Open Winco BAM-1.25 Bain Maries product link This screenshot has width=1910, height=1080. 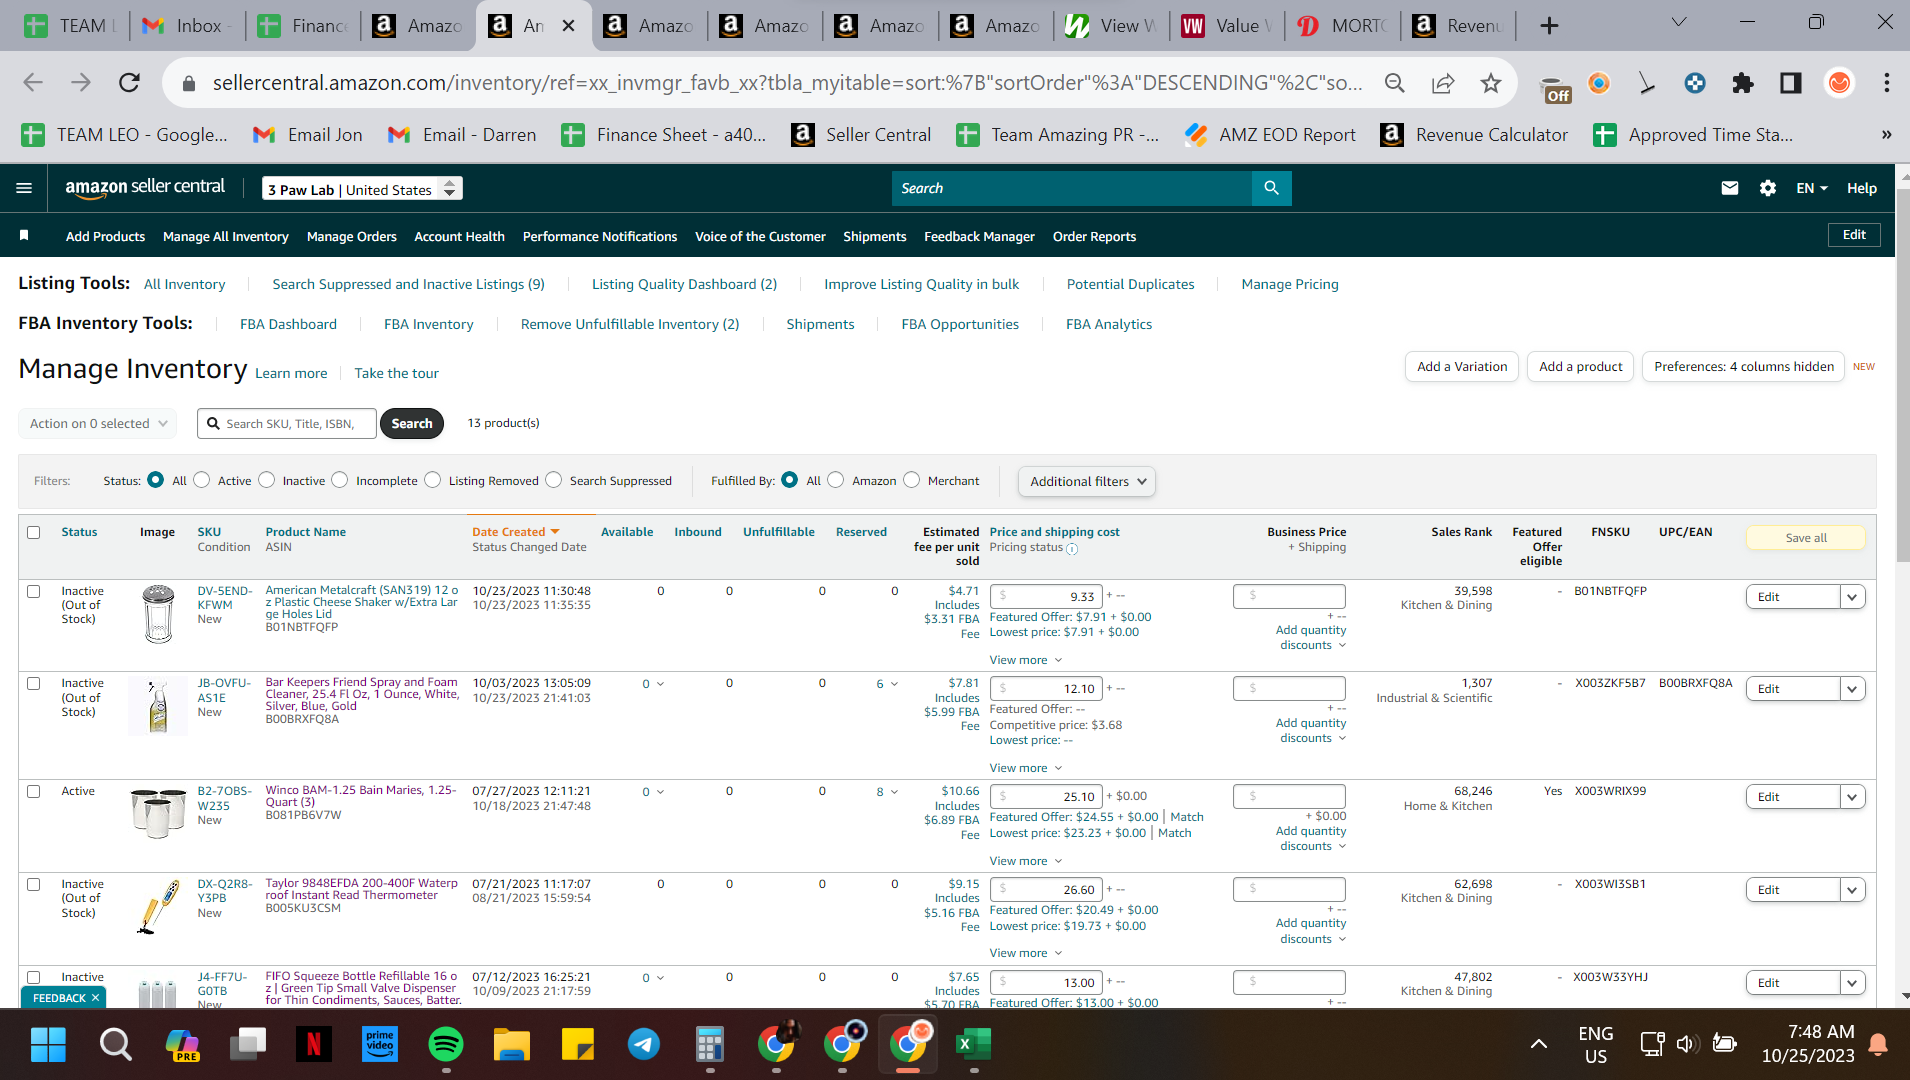361,796
